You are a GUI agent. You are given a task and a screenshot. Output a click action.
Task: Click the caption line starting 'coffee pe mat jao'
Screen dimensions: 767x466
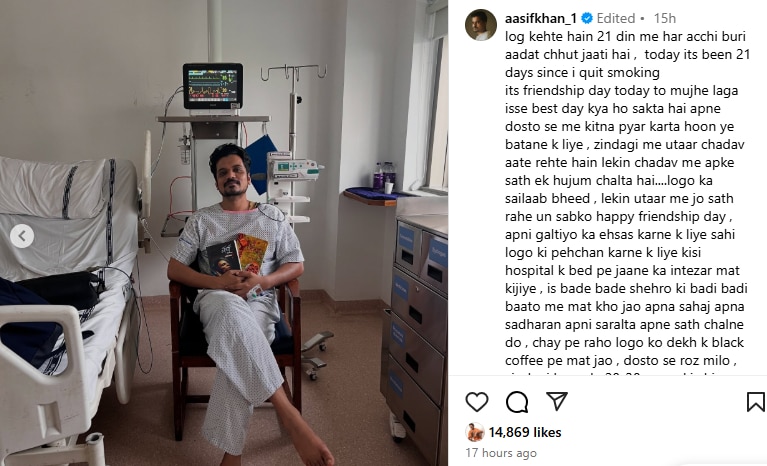click(621, 360)
